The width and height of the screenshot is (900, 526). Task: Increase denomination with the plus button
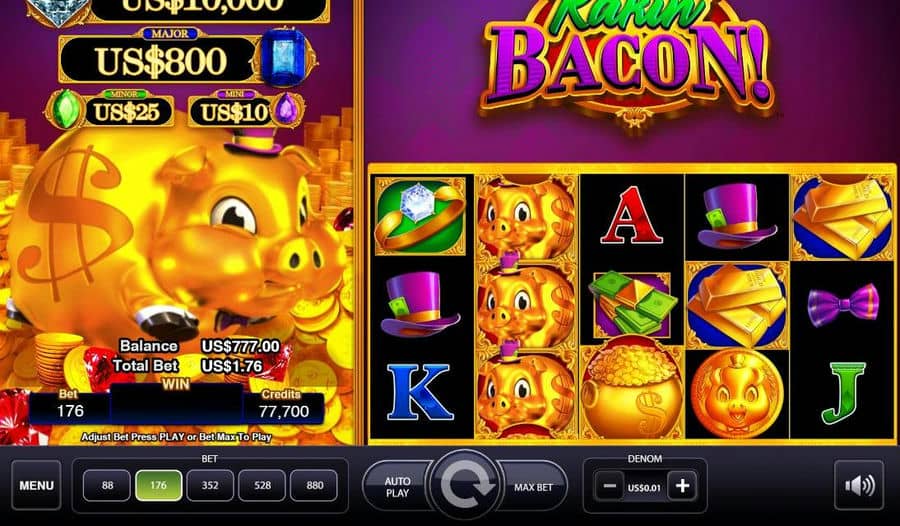click(682, 486)
